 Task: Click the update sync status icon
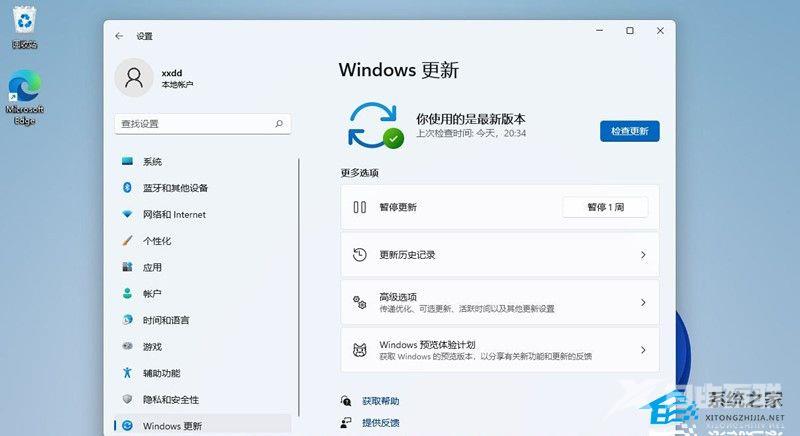(375, 125)
